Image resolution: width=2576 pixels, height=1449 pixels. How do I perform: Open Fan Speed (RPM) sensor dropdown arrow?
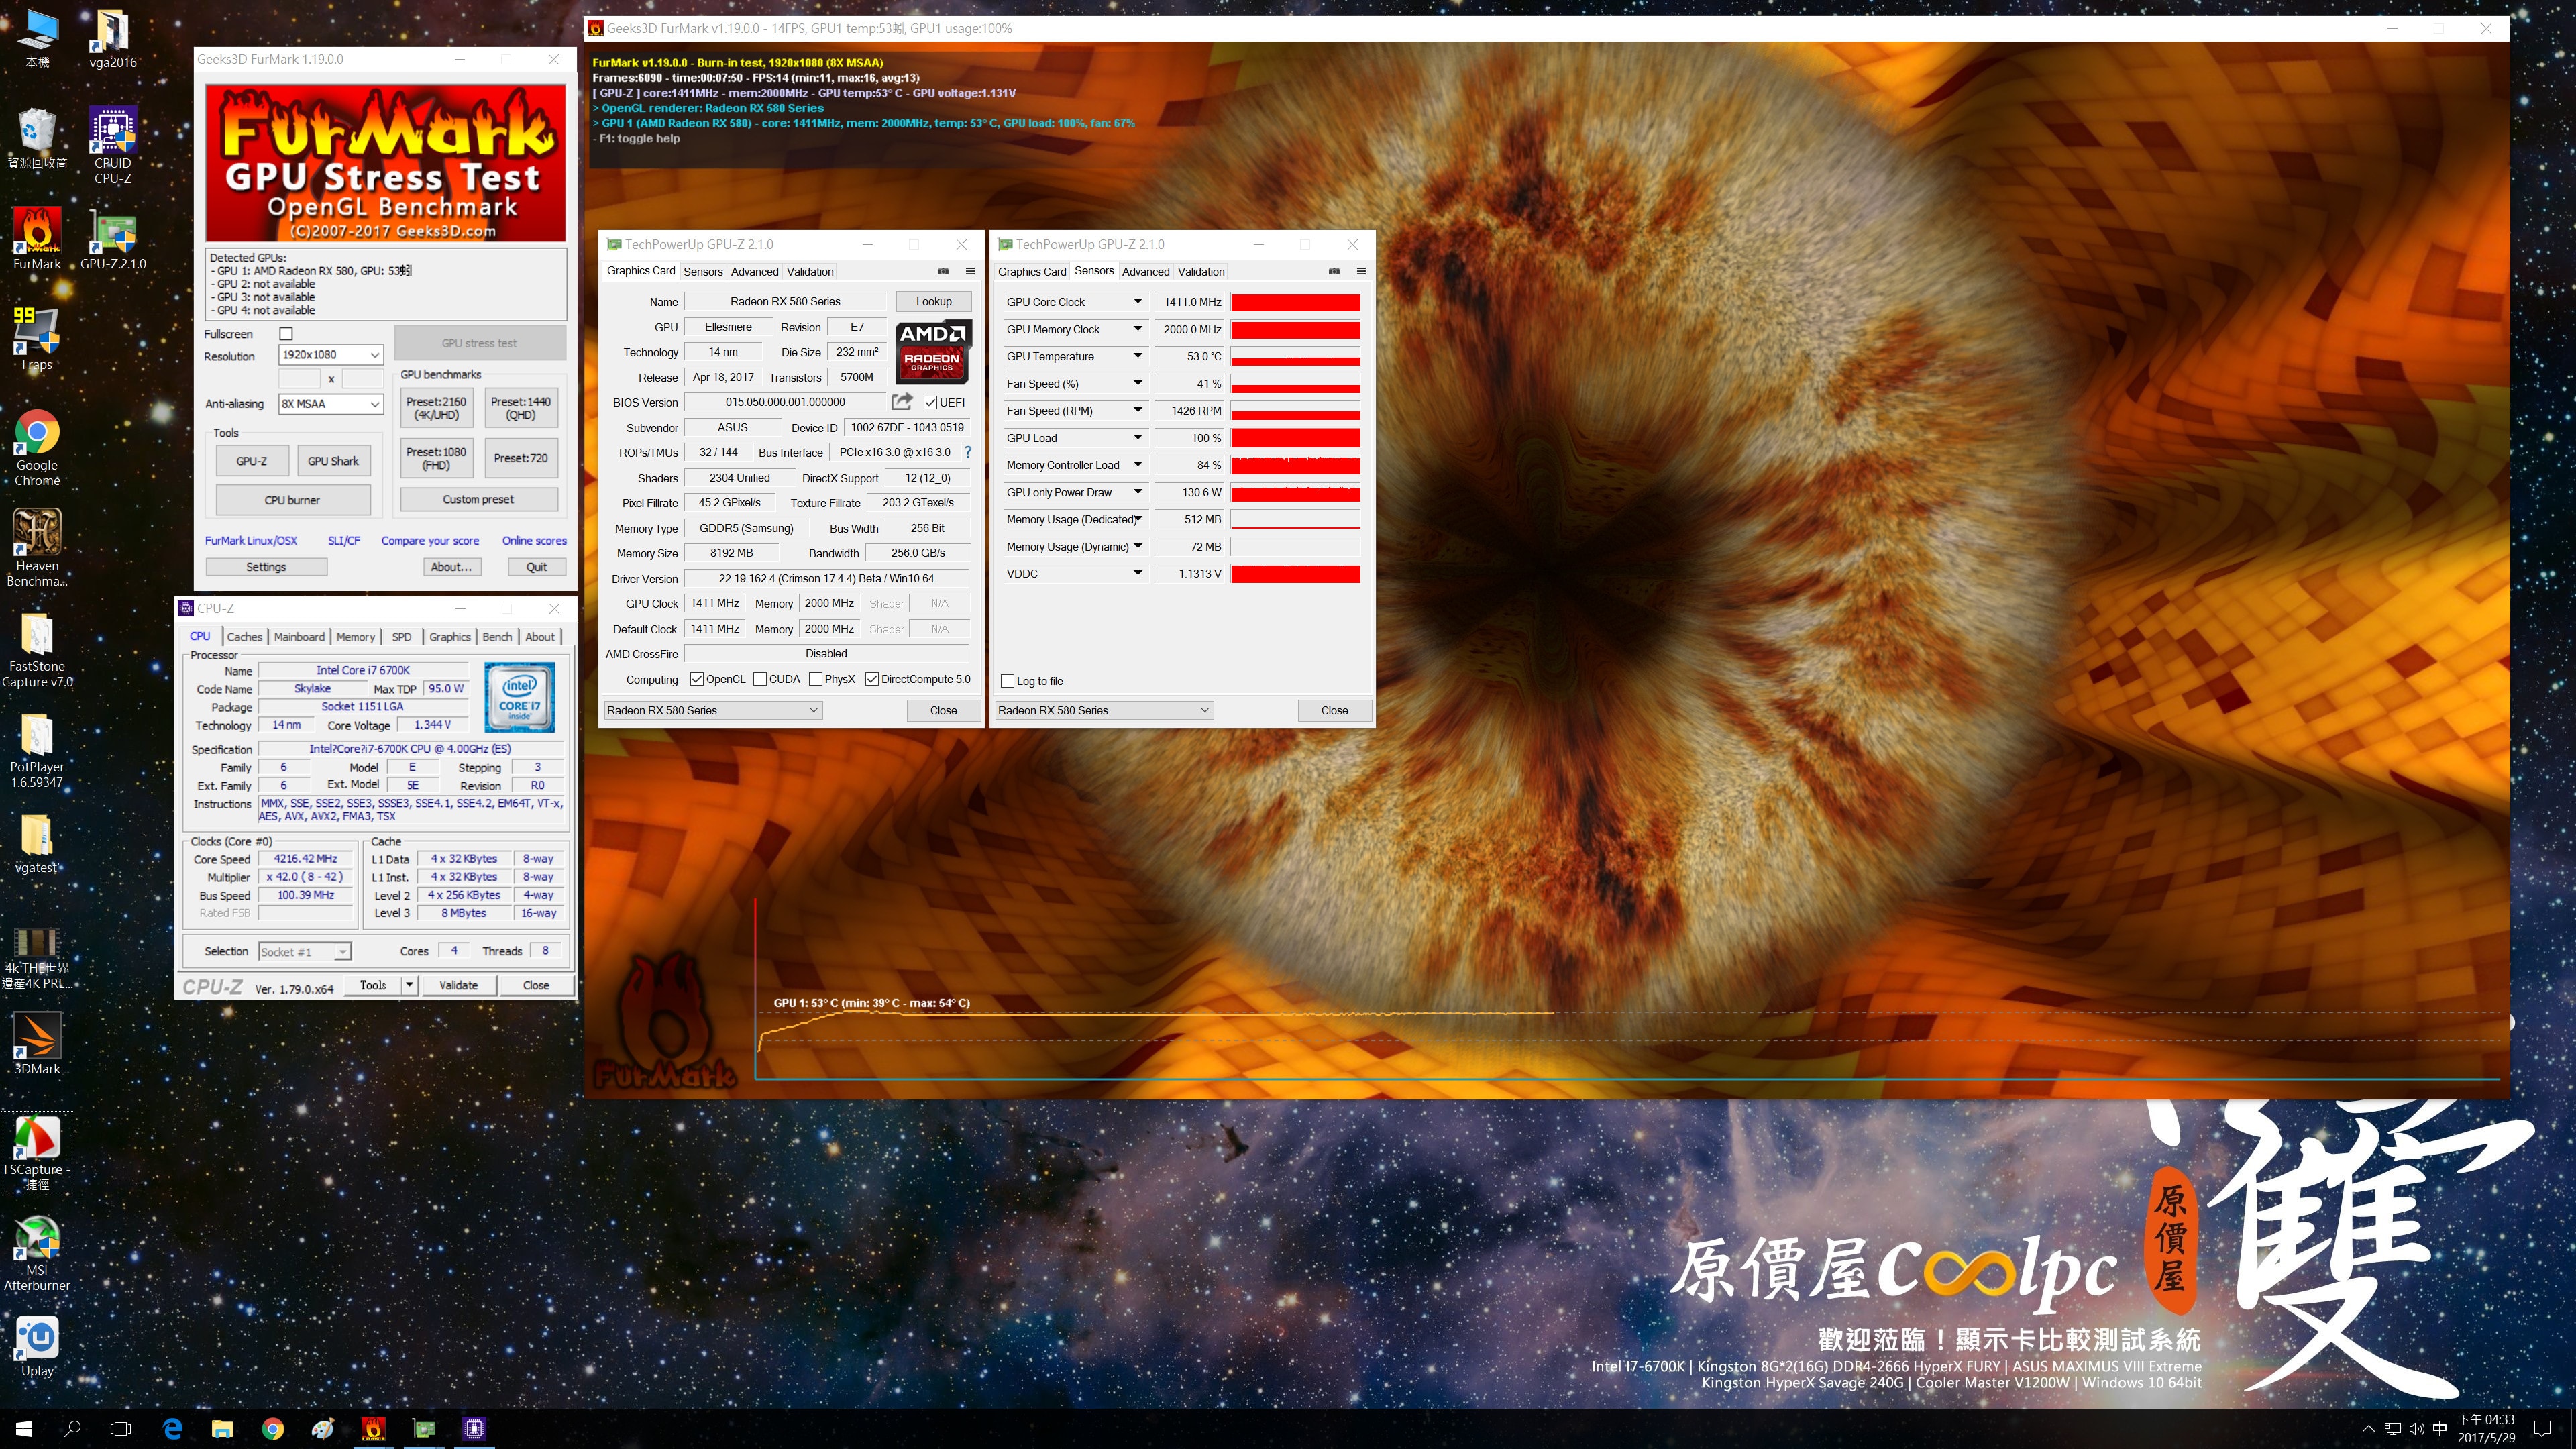tap(1137, 411)
